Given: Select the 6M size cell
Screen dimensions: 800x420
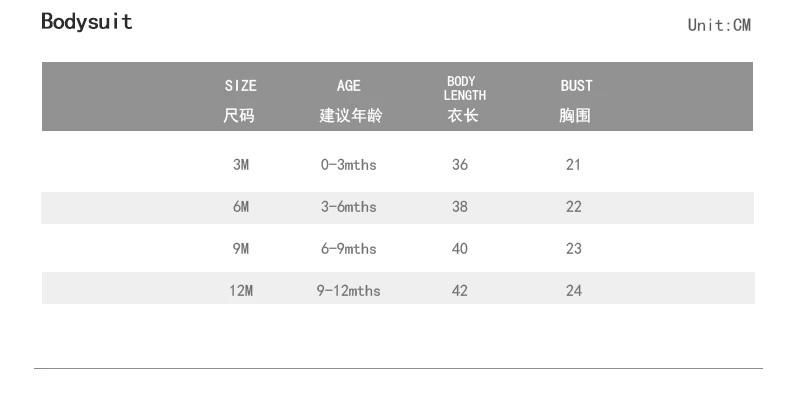Looking at the screenshot, I should point(240,207).
